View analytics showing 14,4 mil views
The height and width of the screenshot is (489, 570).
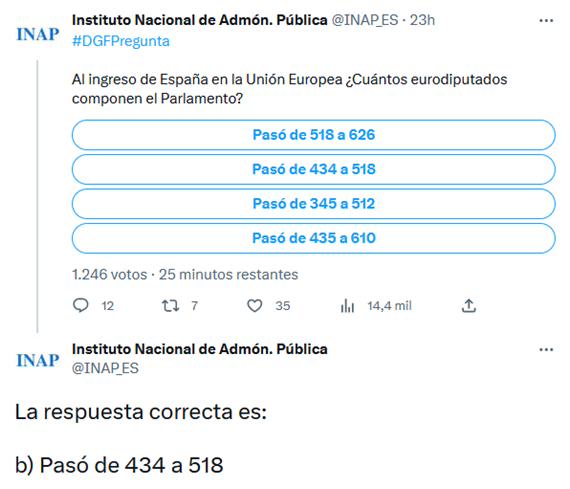tap(347, 305)
